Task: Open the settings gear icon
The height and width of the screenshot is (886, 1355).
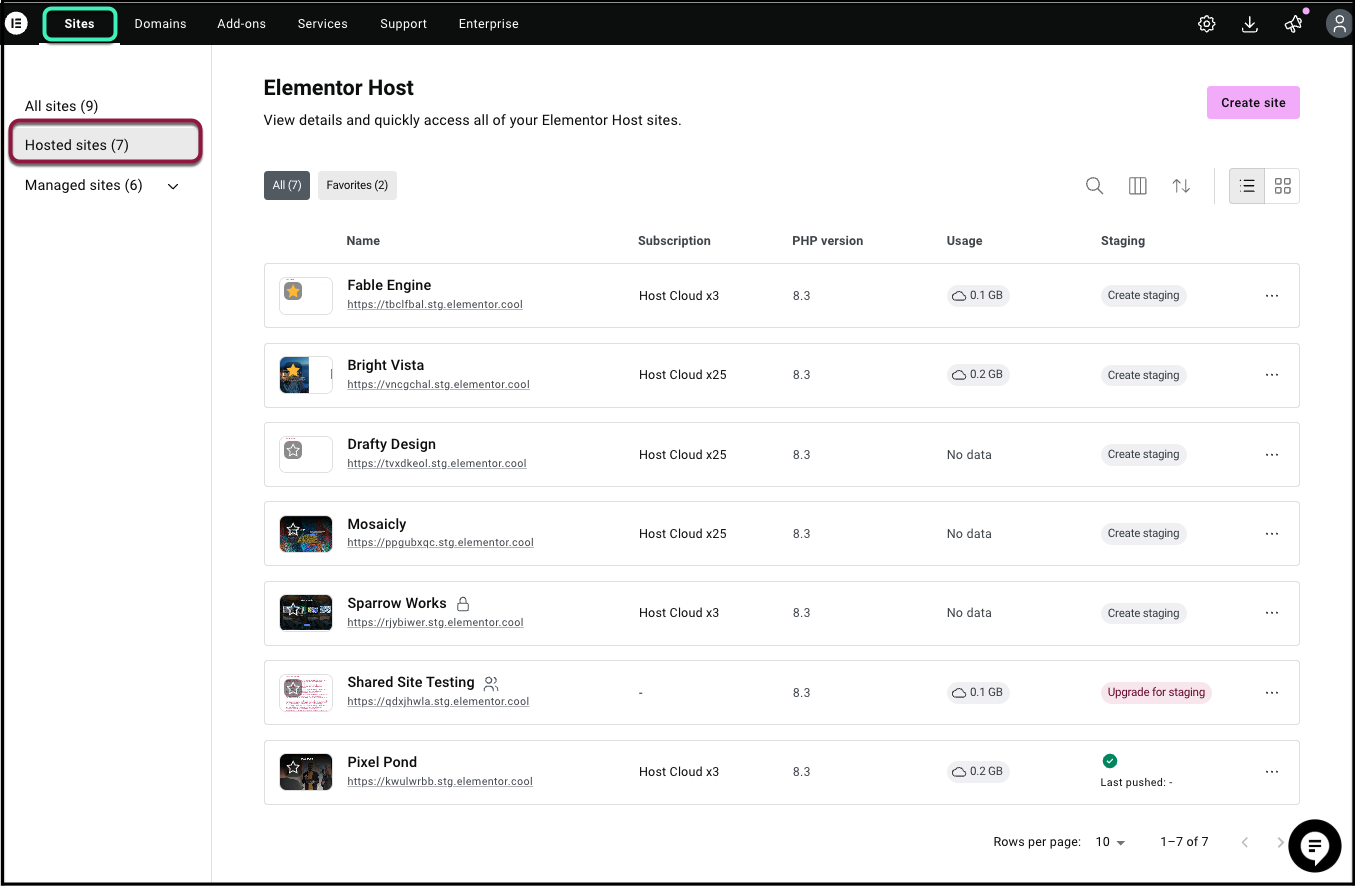Action: pyautogui.click(x=1206, y=24)
